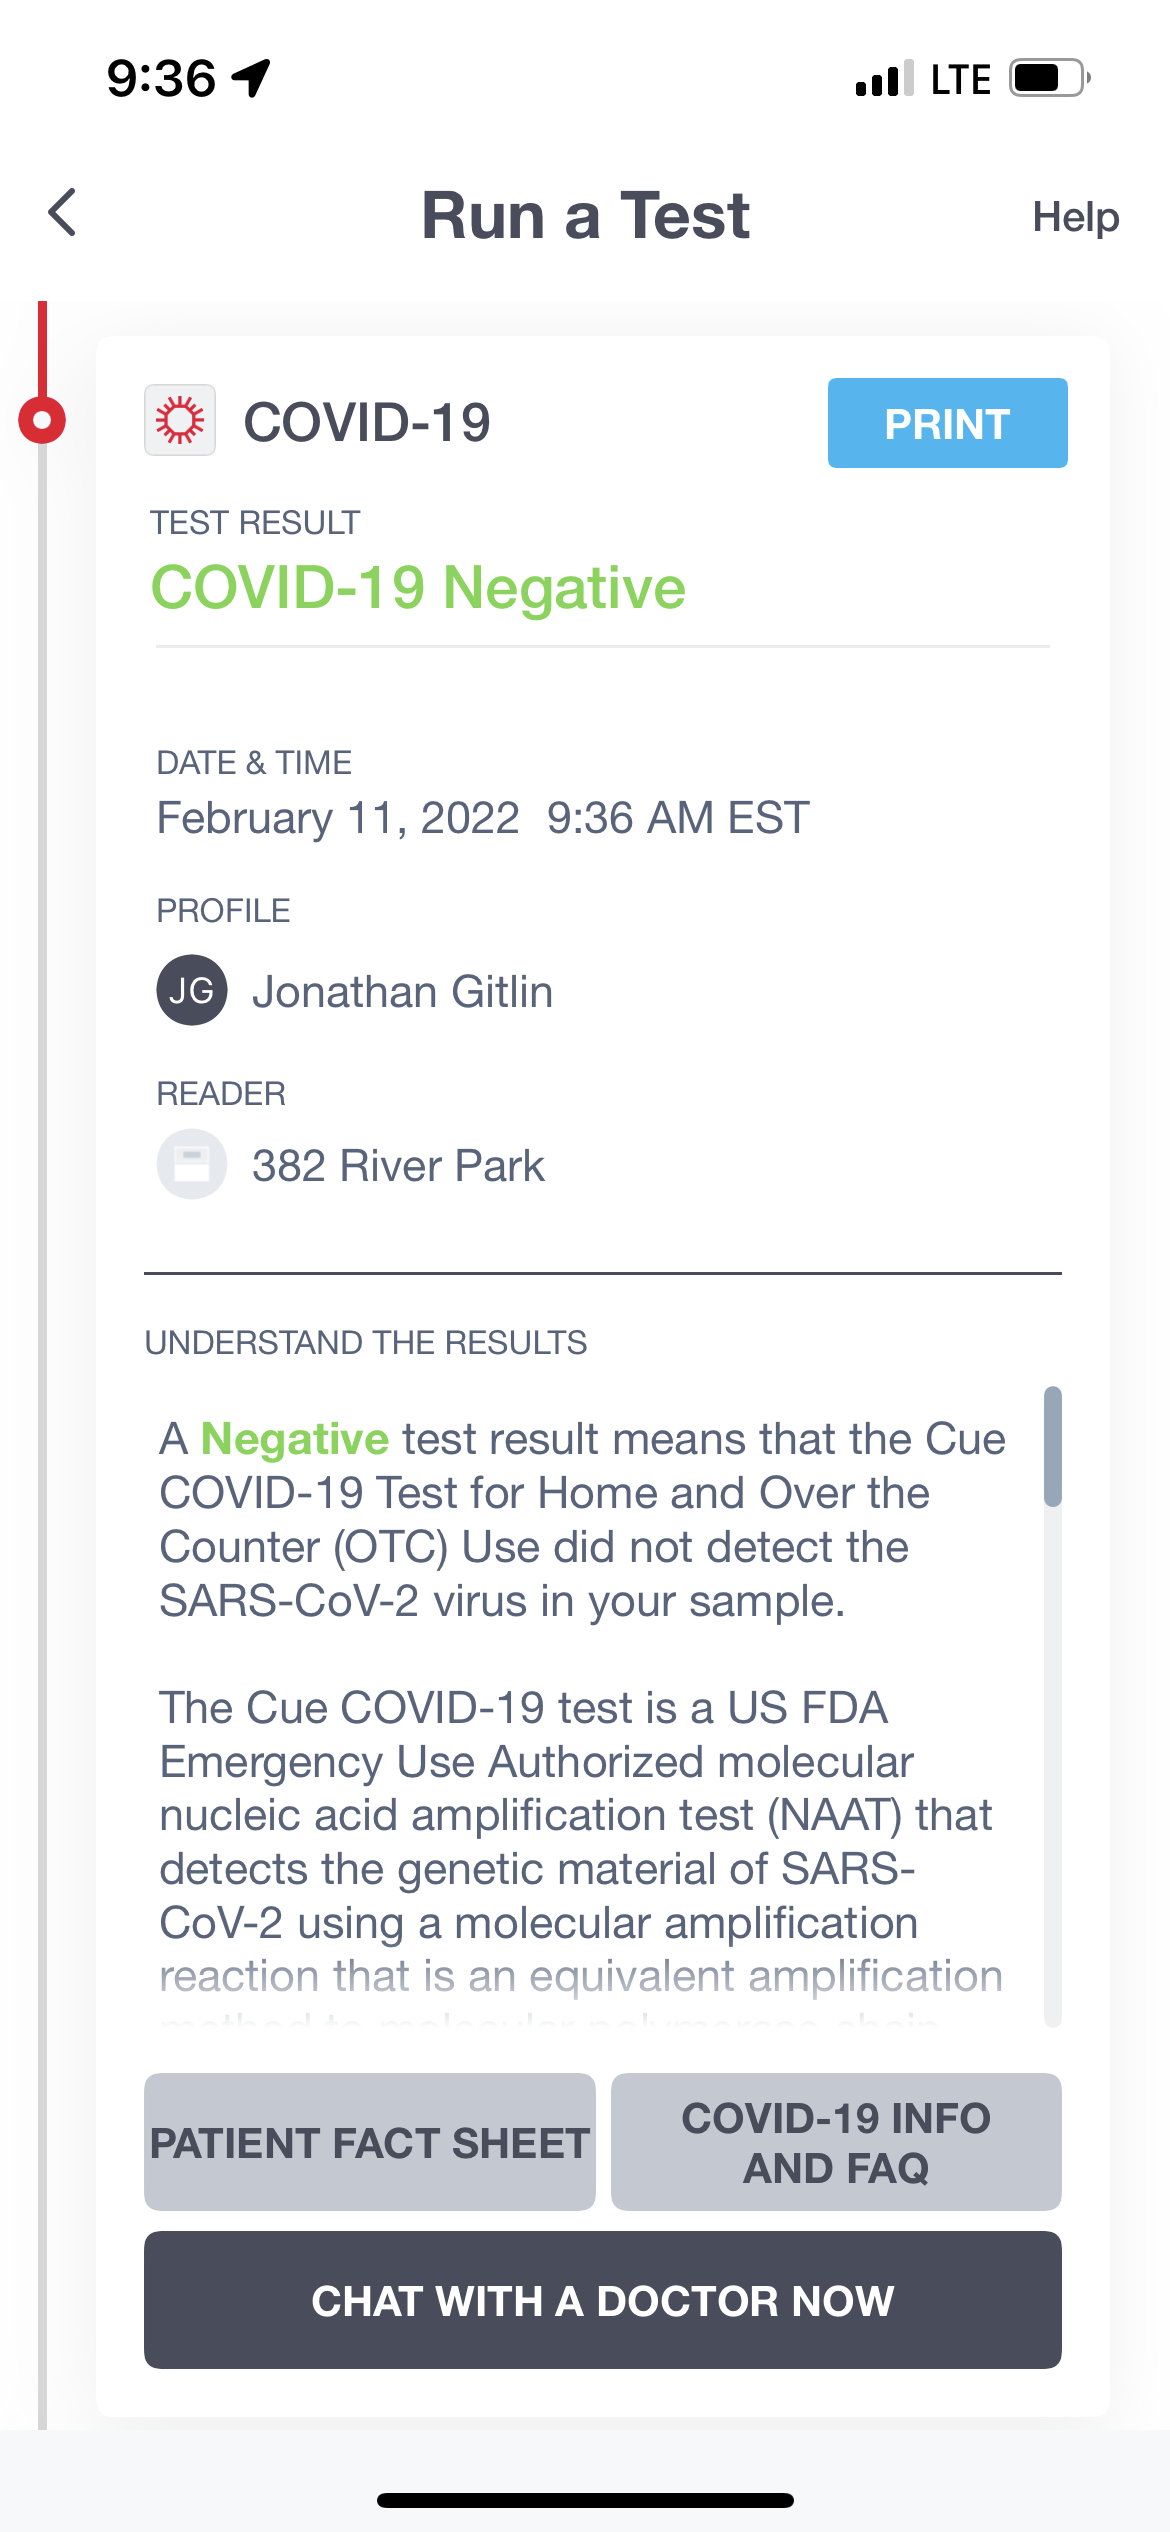The image size is (1170, 2532).
Task: Open COVID-19 Info and FAQ
Action: 836,2140
